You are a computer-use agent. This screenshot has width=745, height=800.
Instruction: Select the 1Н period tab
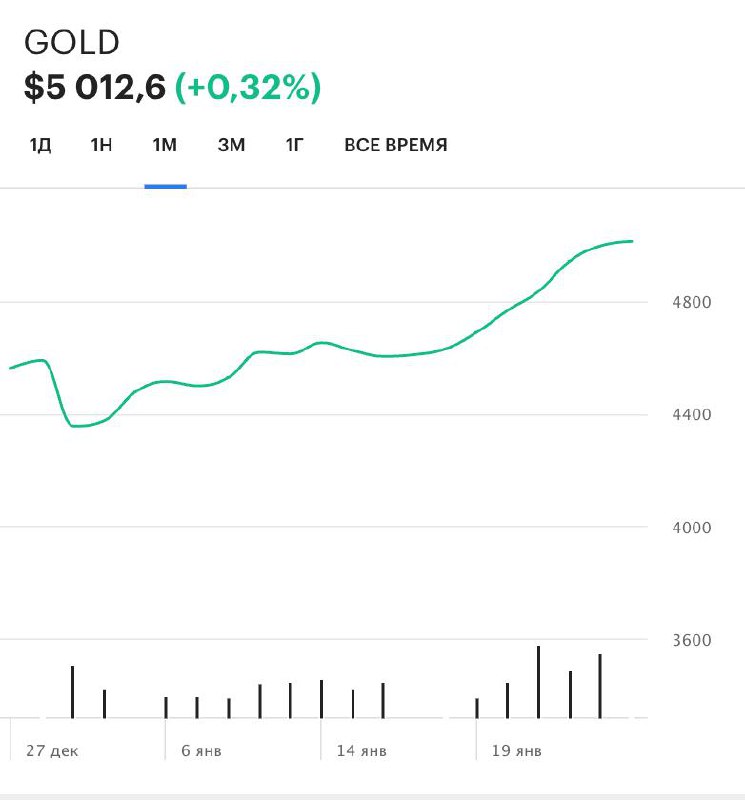pyautogui.click(x=101, y=145)
